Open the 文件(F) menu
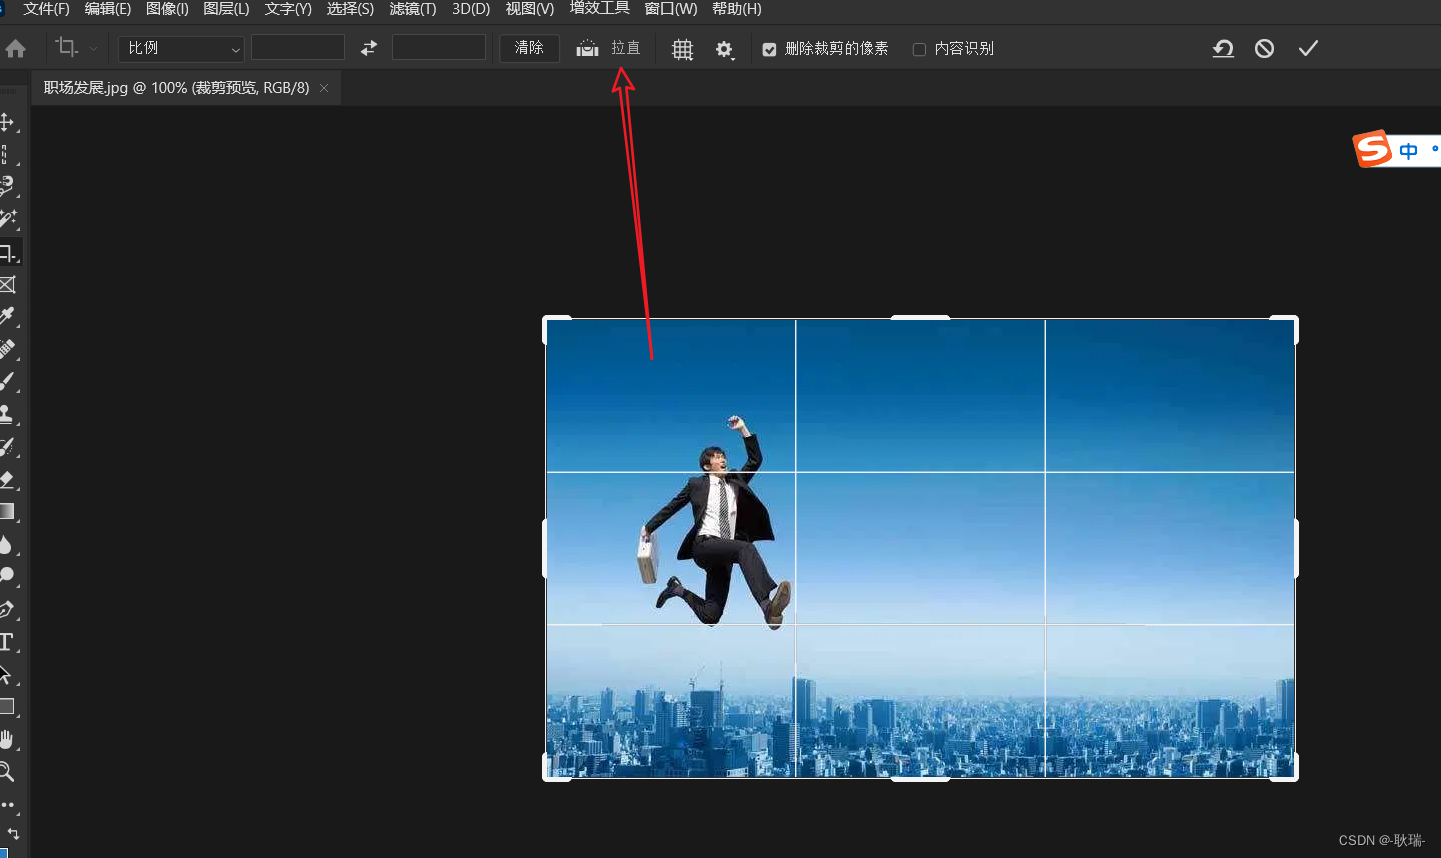Image resolution: width=1441 pixels, height=858 pixels. click(47, 9)
